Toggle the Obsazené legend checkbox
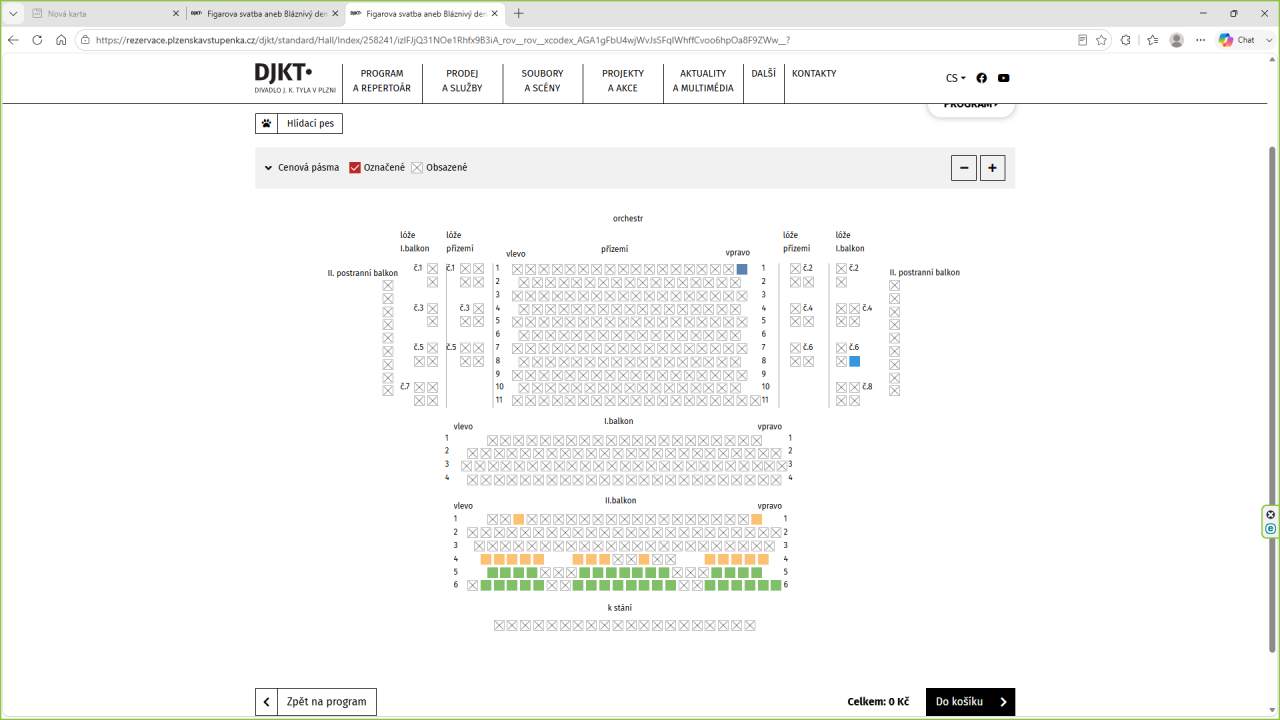This screenshot has height=720, width=1280. (417, 168)
